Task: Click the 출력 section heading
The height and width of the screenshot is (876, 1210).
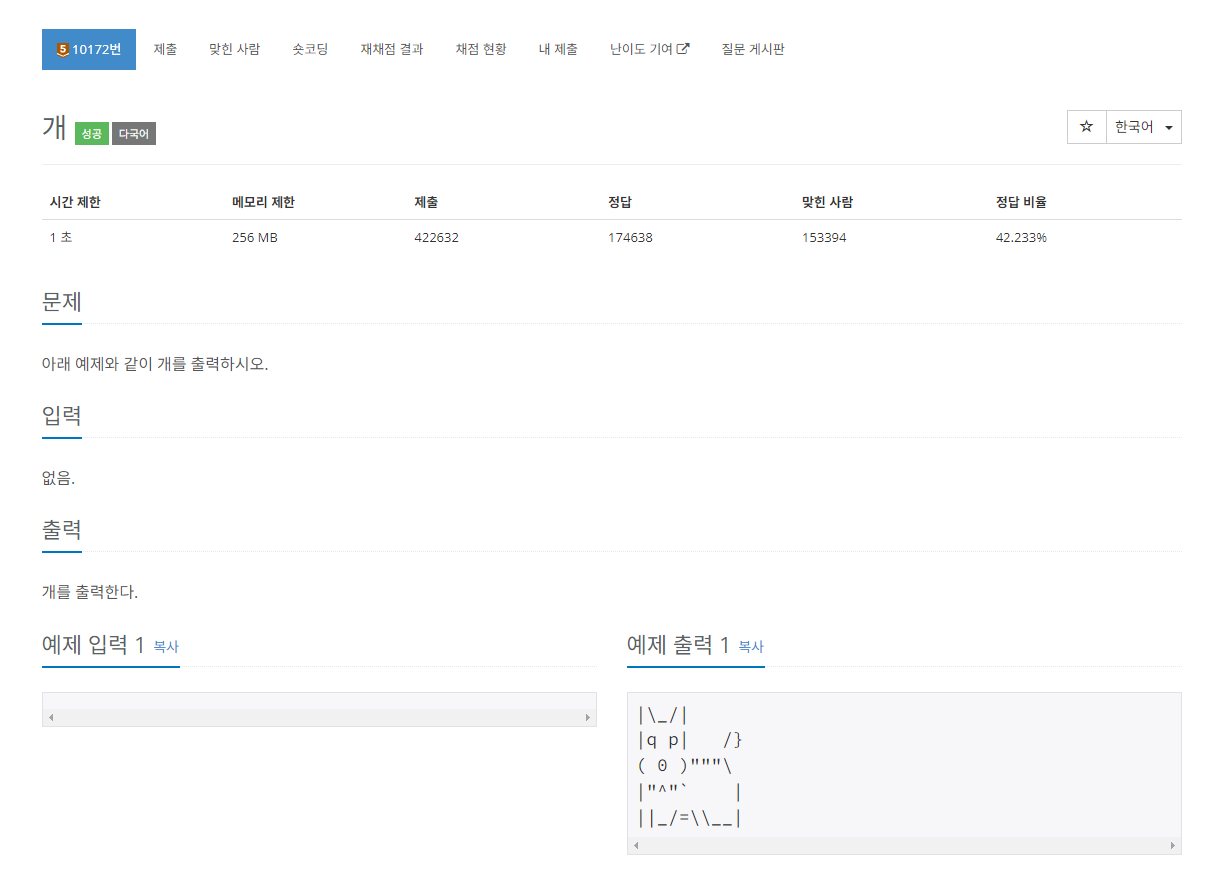Action: point(62,529)
